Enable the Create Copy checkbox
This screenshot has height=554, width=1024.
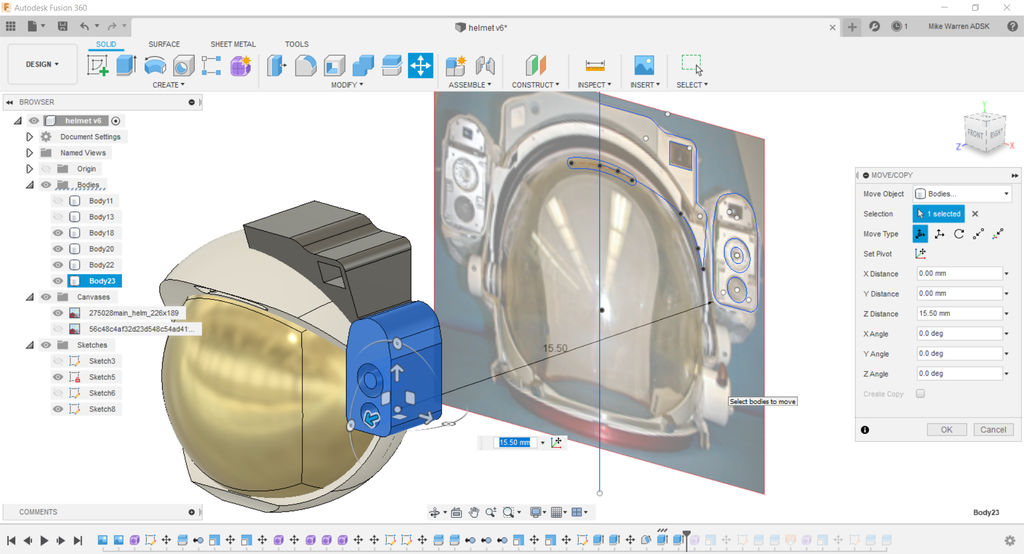pos(920,393)
